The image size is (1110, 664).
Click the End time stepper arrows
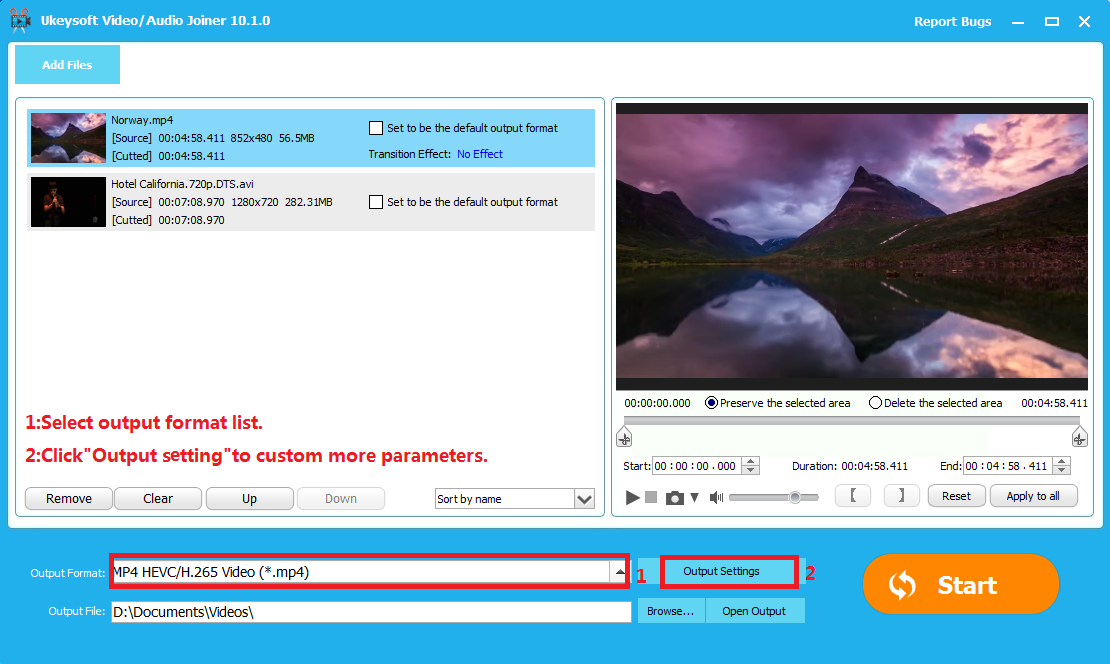1061,466
